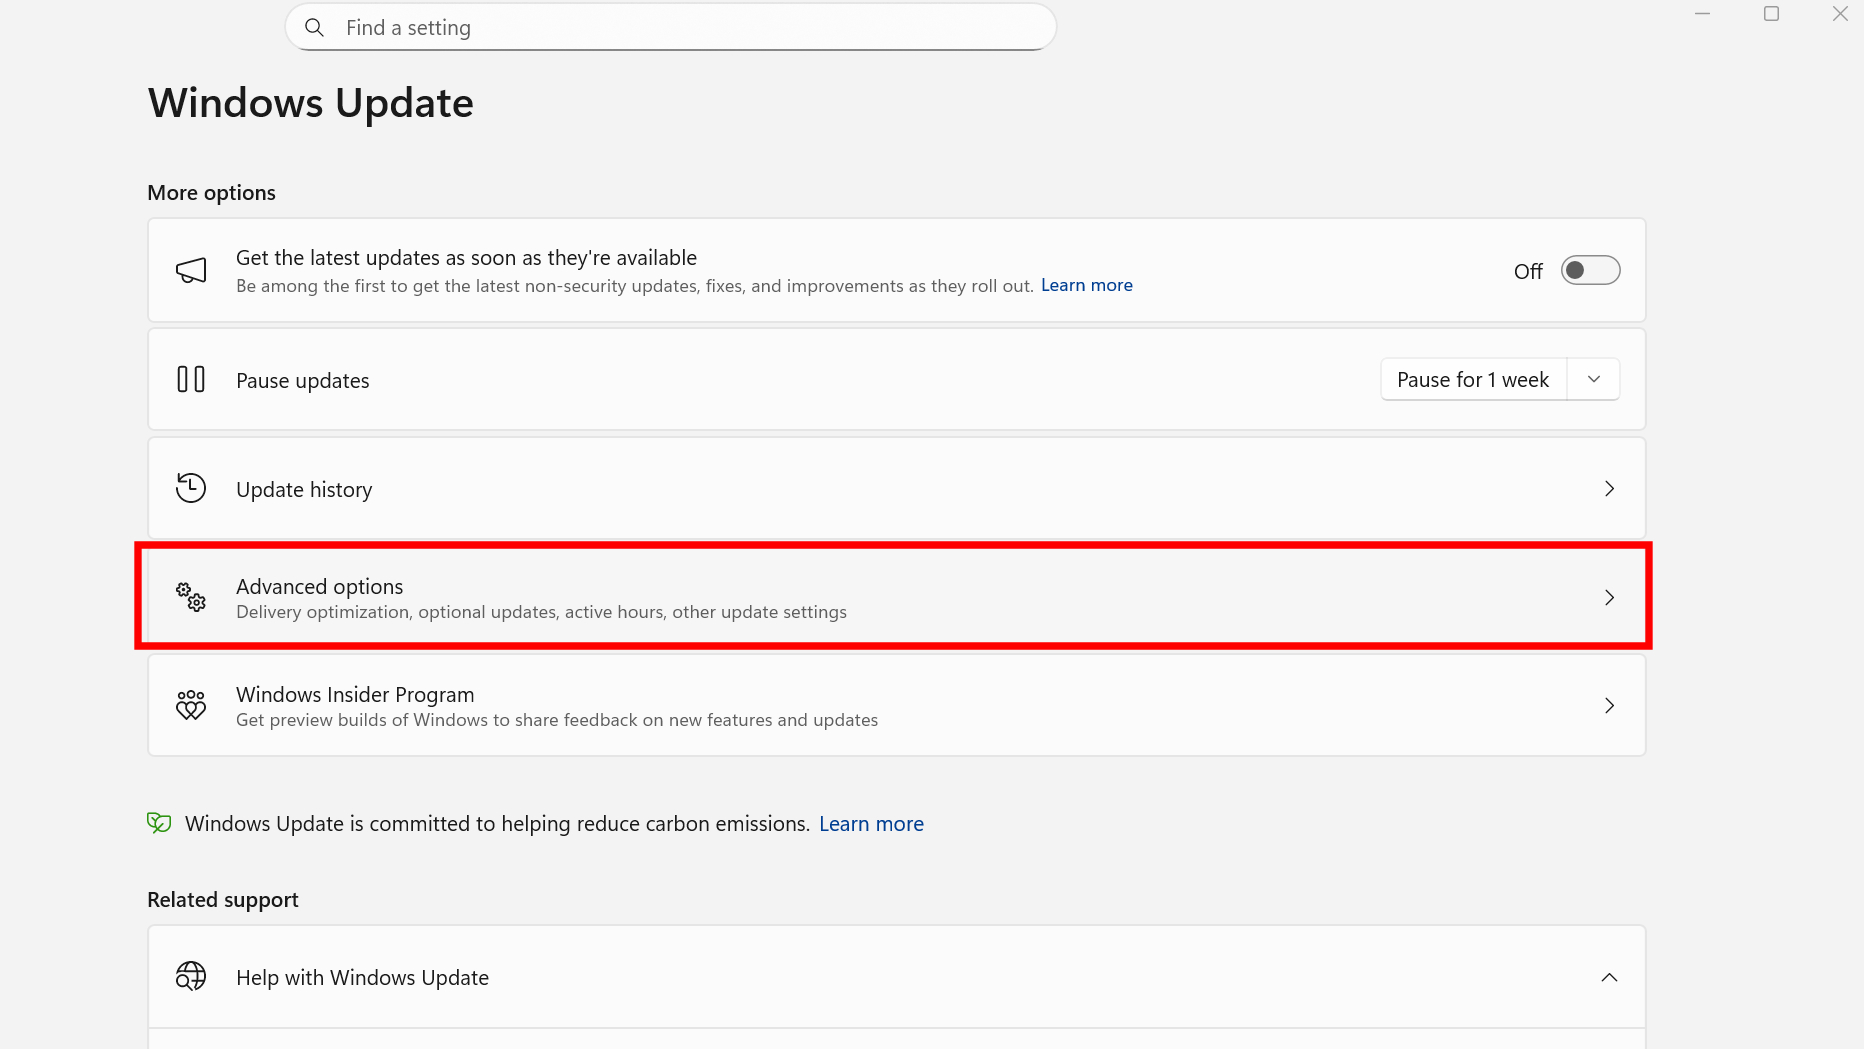Enable getting the latest updates immediately
The height and width of the screenshot is (1049, 1864).
click(1590, 270)
